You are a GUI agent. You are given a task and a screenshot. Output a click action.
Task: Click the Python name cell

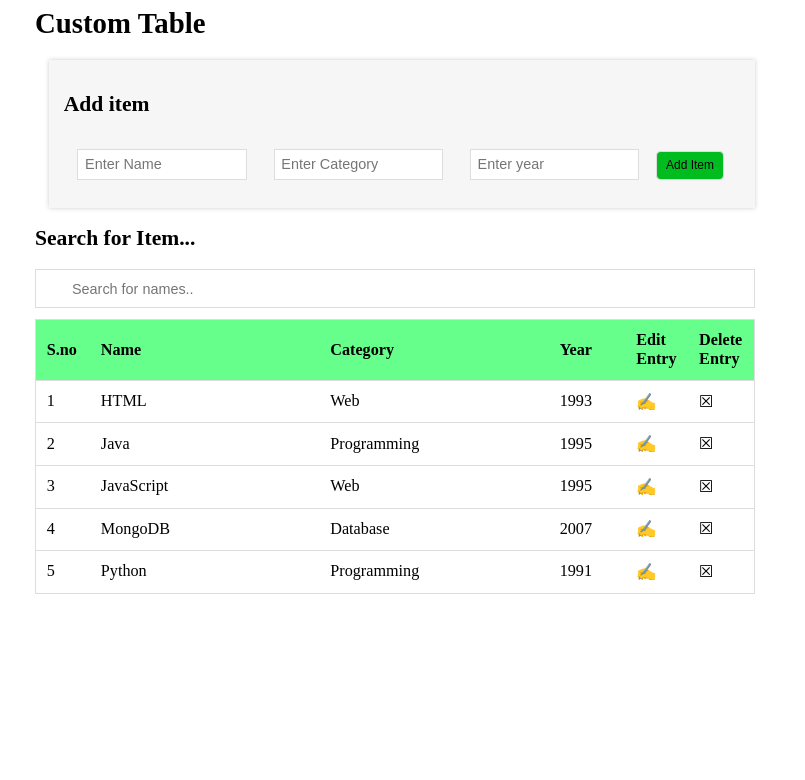point(124,571)
